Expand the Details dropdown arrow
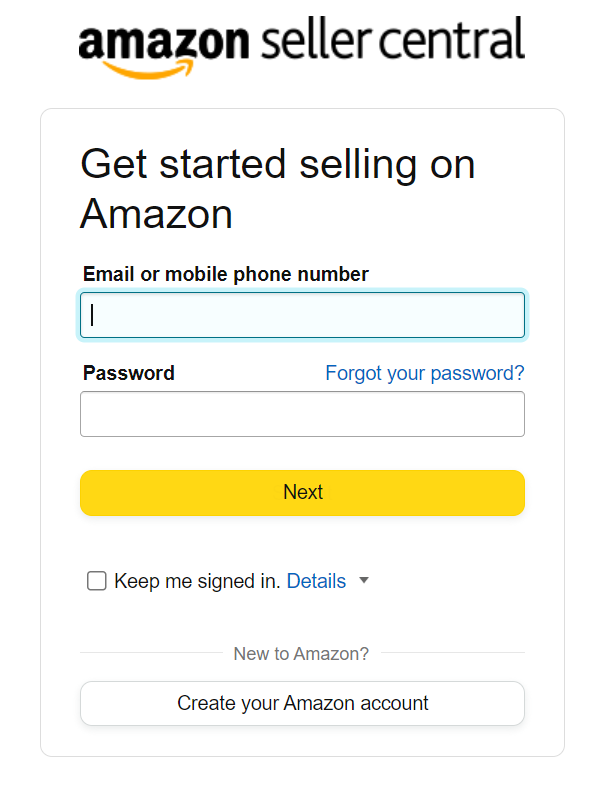Viewport: 589px width, 786px height. [364, 580]
